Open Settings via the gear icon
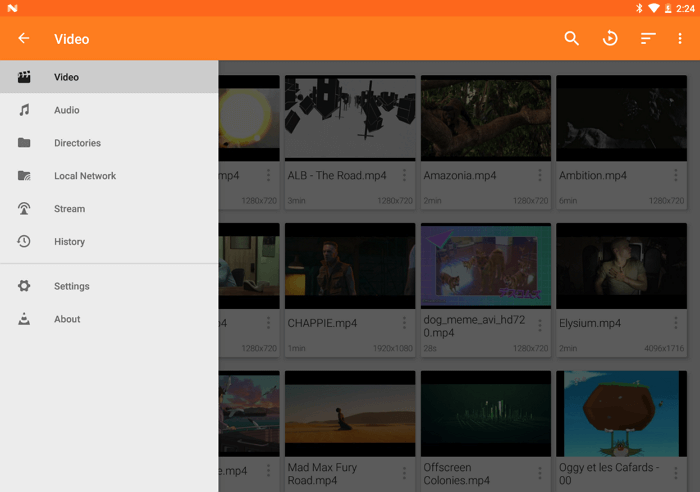The width and height of the screenshot is (700, 492). pos(24,286)
